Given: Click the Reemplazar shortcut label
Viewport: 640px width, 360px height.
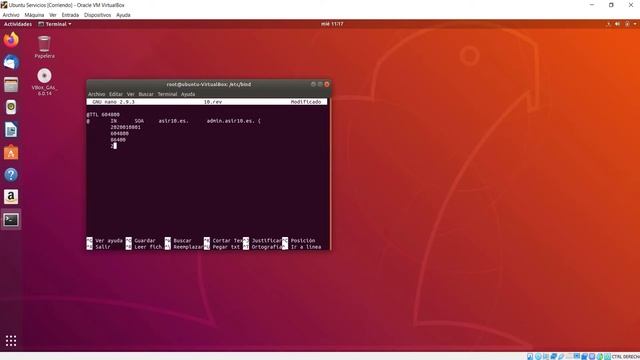Looking at the screenshot, I should pyautogui.click(x=188, y=247).
